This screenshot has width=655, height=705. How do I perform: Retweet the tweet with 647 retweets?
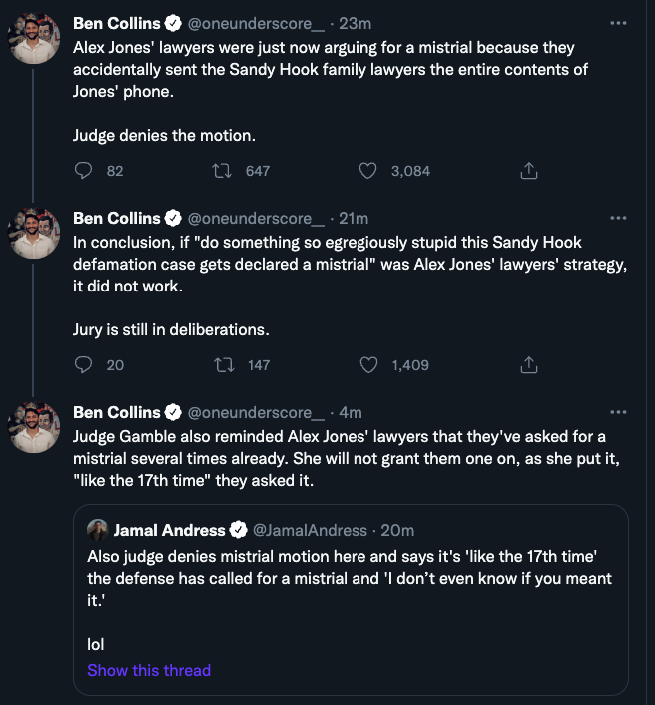point(224,171)
